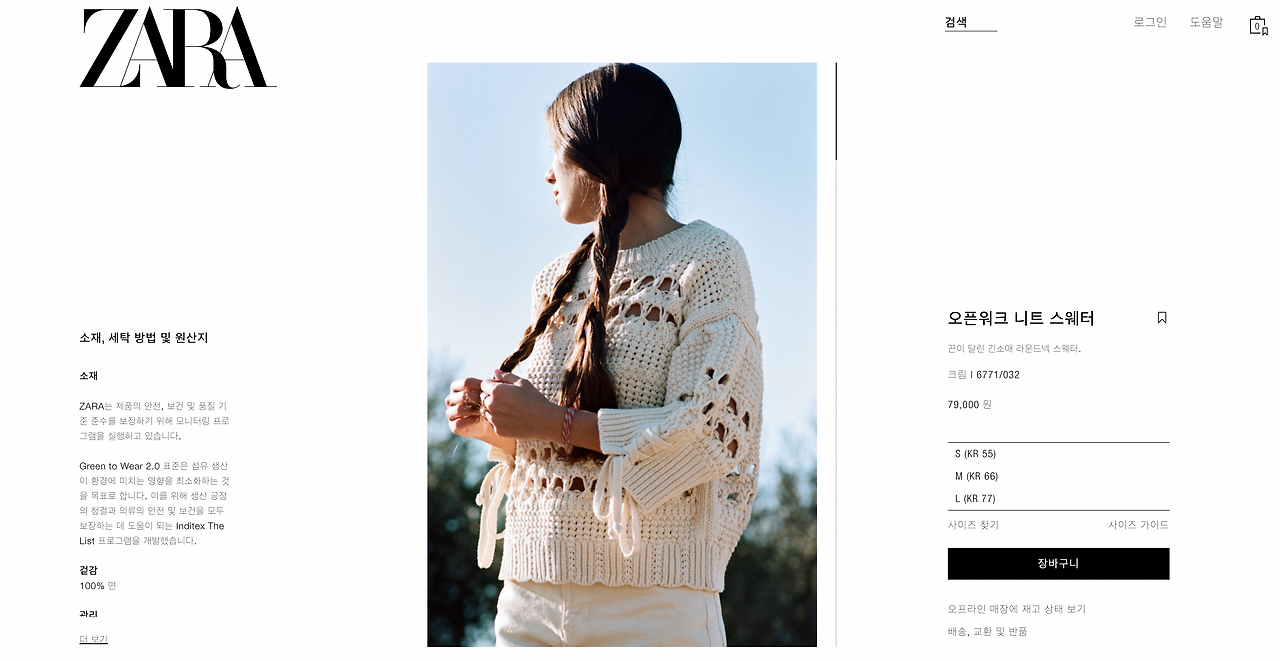Open 도움말 in top navigation

point(1206,22)
